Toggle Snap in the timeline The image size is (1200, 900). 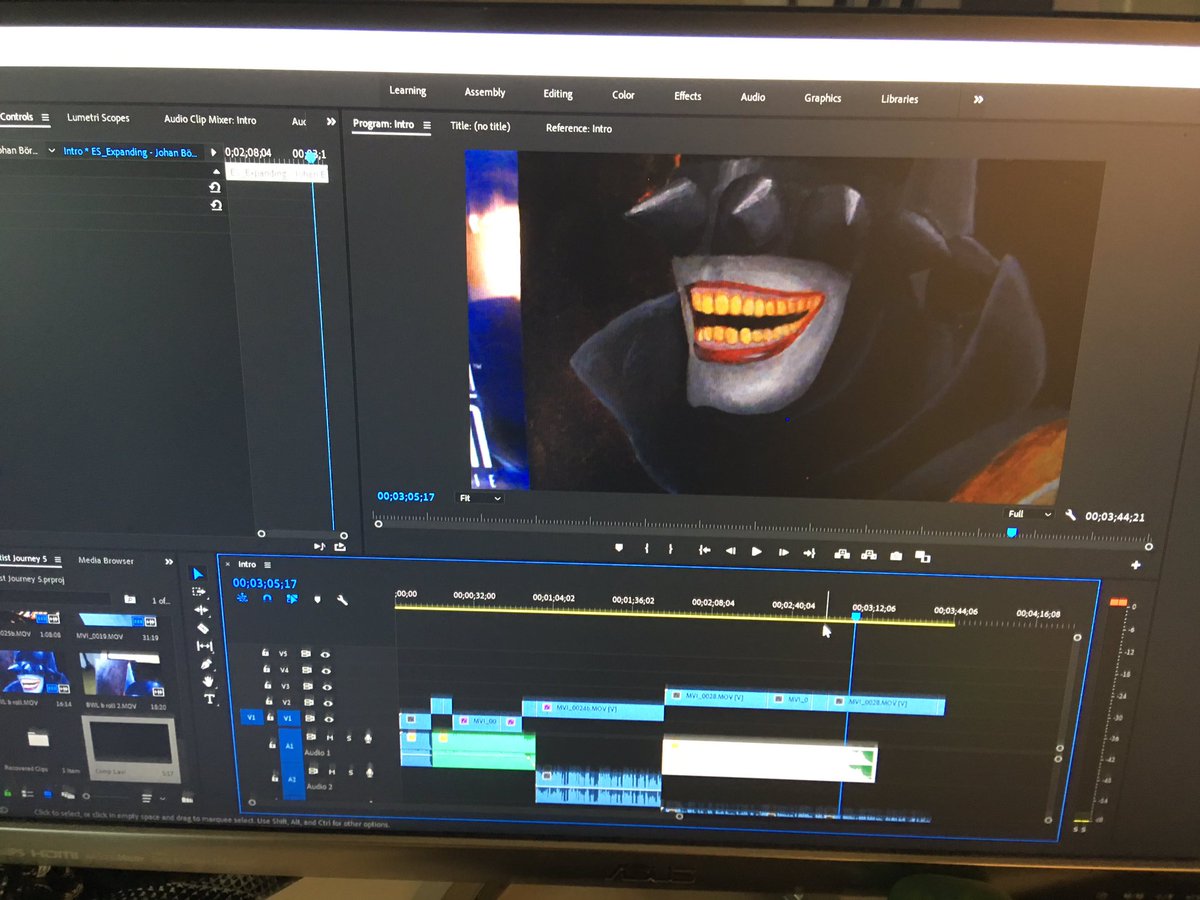pyautogui.click(x=267, y=599)
